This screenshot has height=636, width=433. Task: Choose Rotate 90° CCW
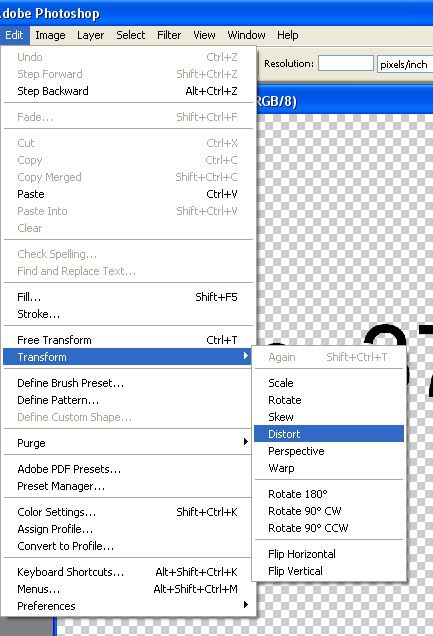(329, 528)
